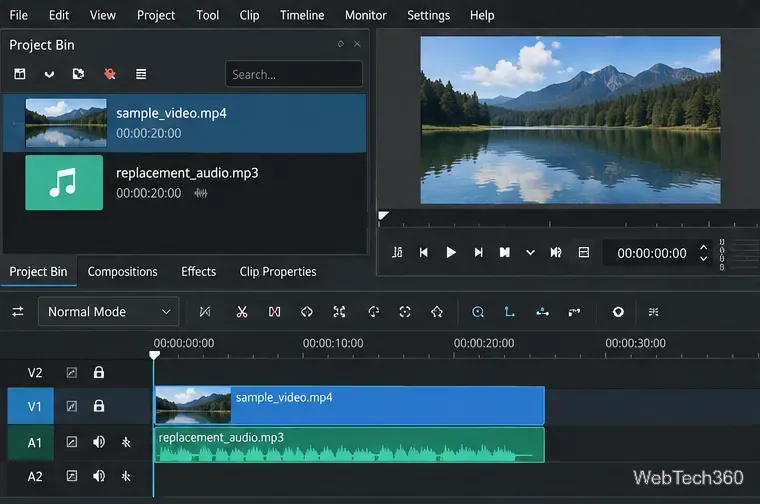Open the View menu

pos(103,16)
